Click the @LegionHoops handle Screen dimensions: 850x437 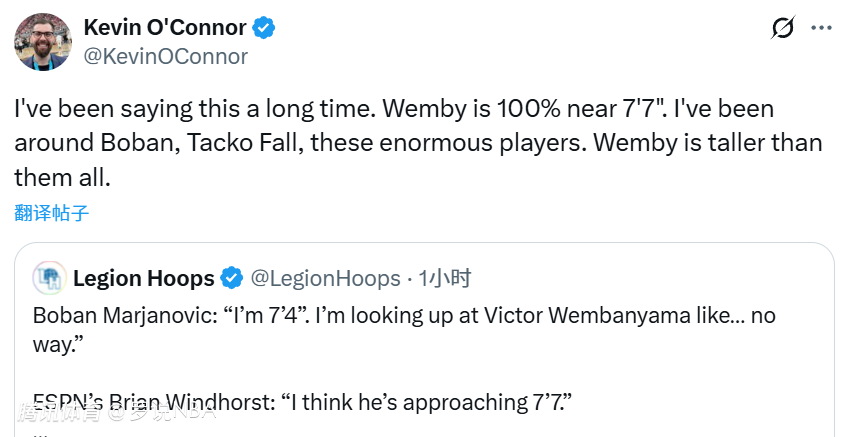click(x=323, y=277)
